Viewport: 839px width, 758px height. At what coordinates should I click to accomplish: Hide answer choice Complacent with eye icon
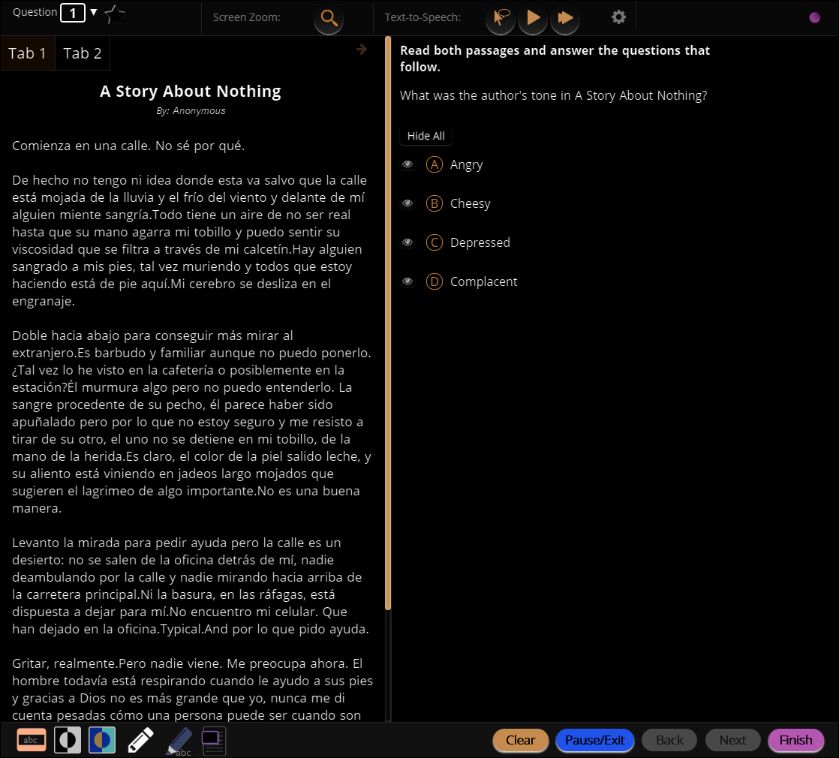click(407, 281)
